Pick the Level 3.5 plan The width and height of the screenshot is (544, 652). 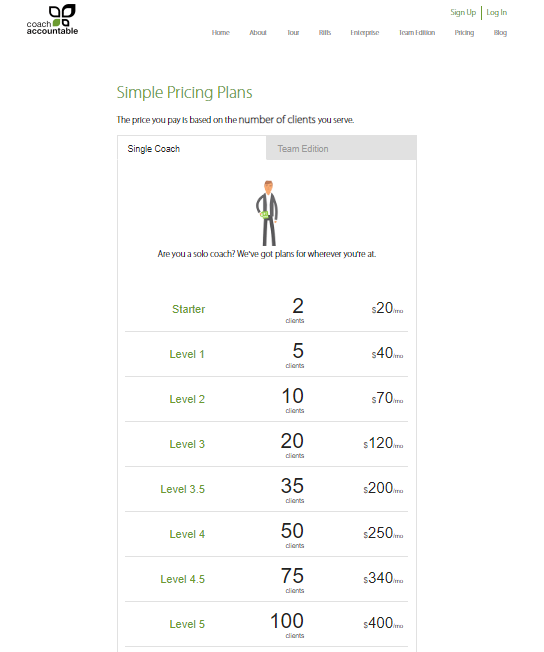266,489
